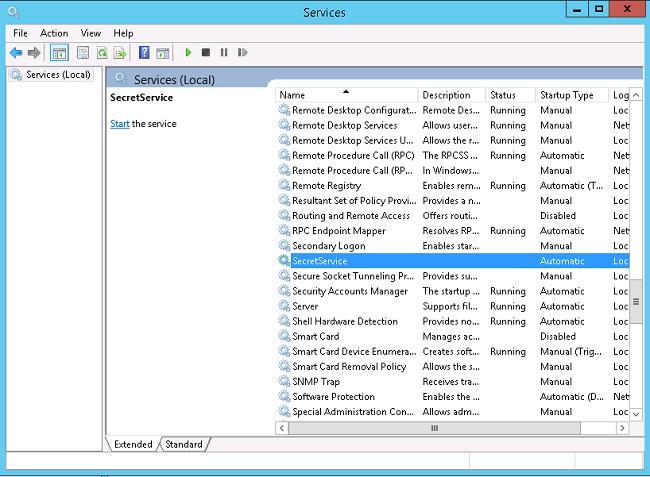
Task: Click the Start the service link
Action: click(119, 124)
